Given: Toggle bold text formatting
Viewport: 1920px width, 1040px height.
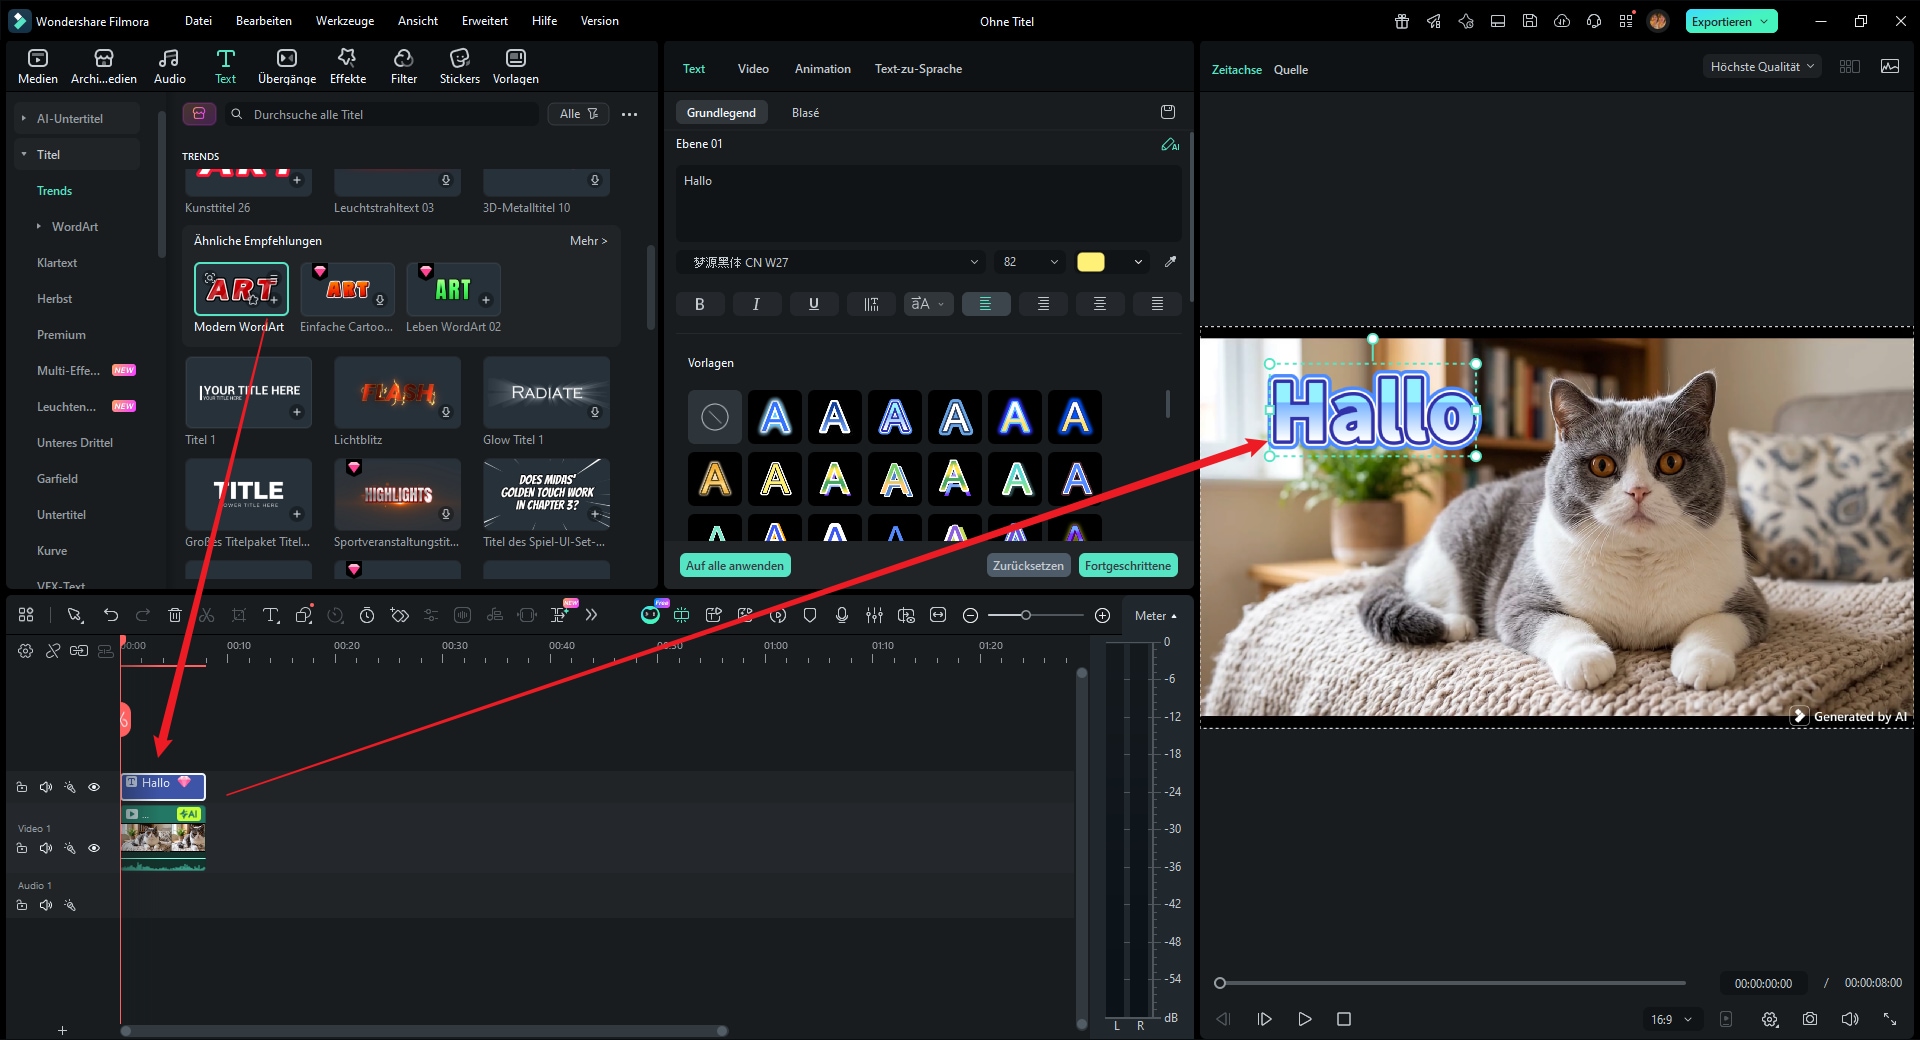Looking at the screenshot, I should [x=700, y=304].
